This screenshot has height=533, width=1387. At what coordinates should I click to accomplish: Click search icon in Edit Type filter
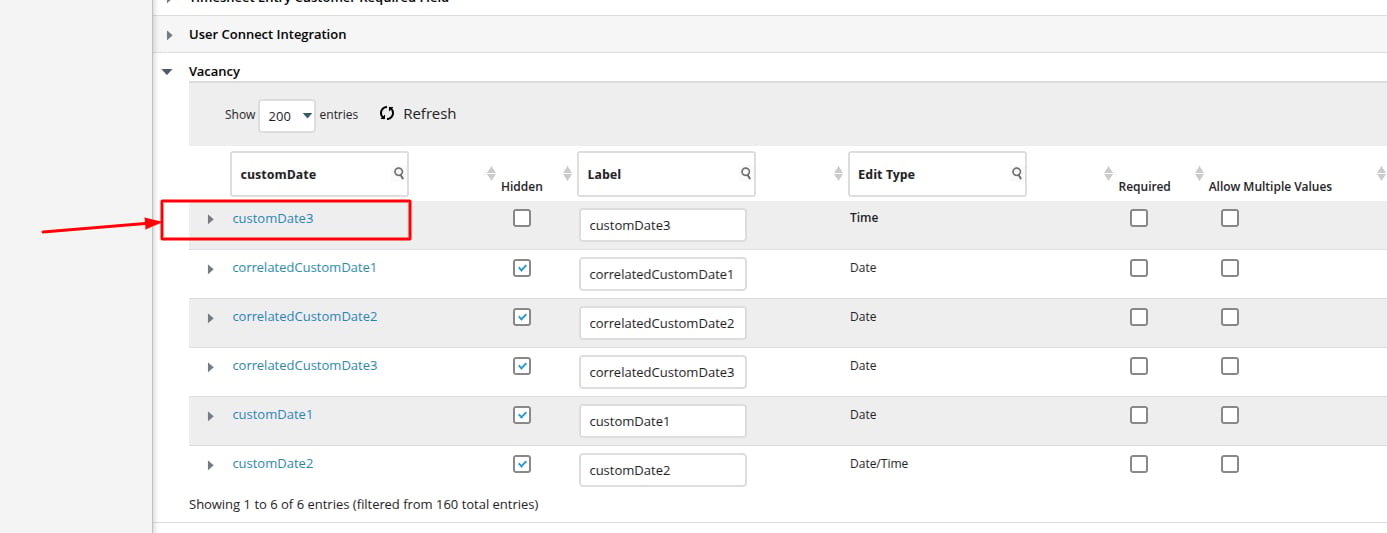(x=1017, y=173)
